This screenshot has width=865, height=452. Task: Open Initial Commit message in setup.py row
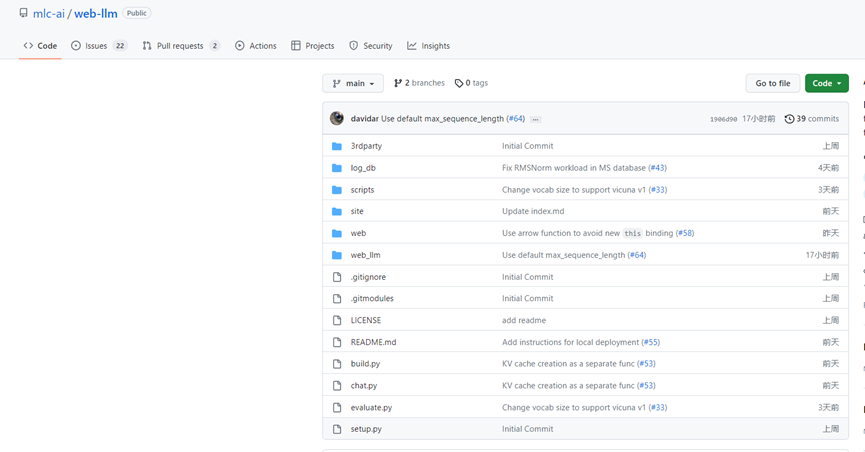pos(527,429)
